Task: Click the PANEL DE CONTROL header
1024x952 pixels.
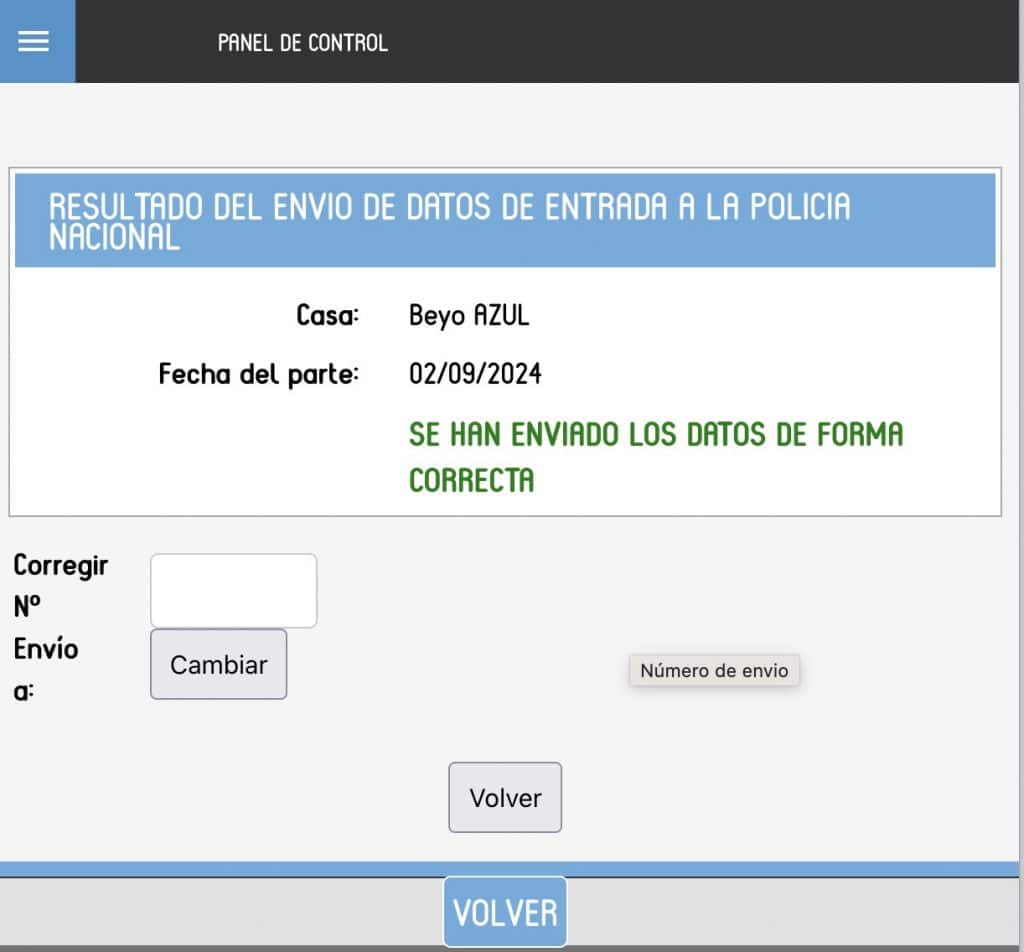Action: (302, 43)
